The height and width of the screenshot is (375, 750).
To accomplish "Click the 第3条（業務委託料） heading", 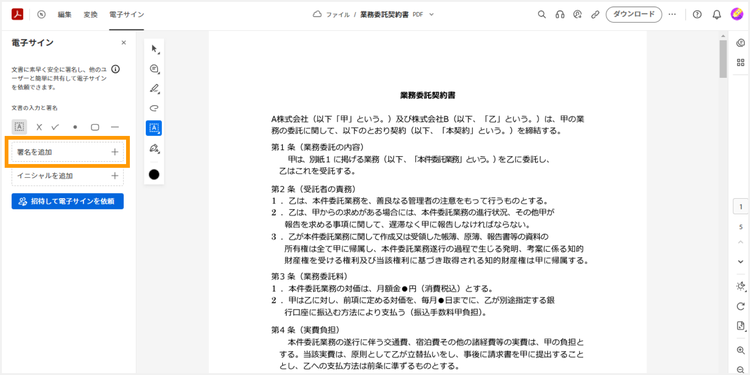I will 310,276.
